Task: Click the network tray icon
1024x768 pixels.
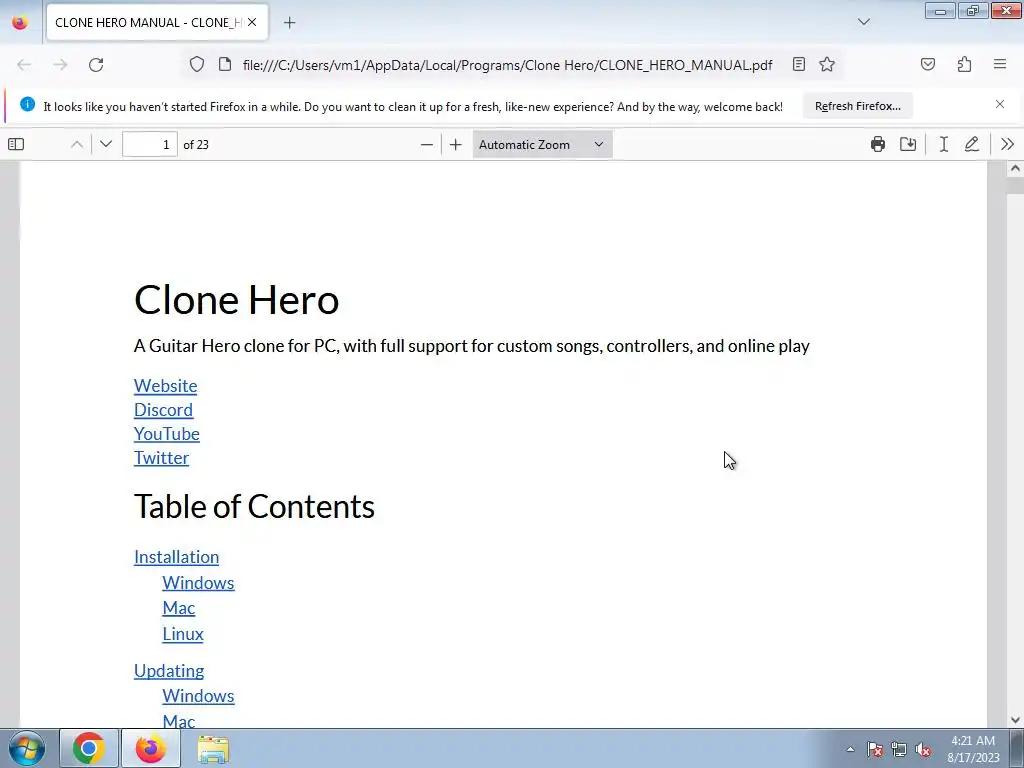Action: tap(899, 749)
